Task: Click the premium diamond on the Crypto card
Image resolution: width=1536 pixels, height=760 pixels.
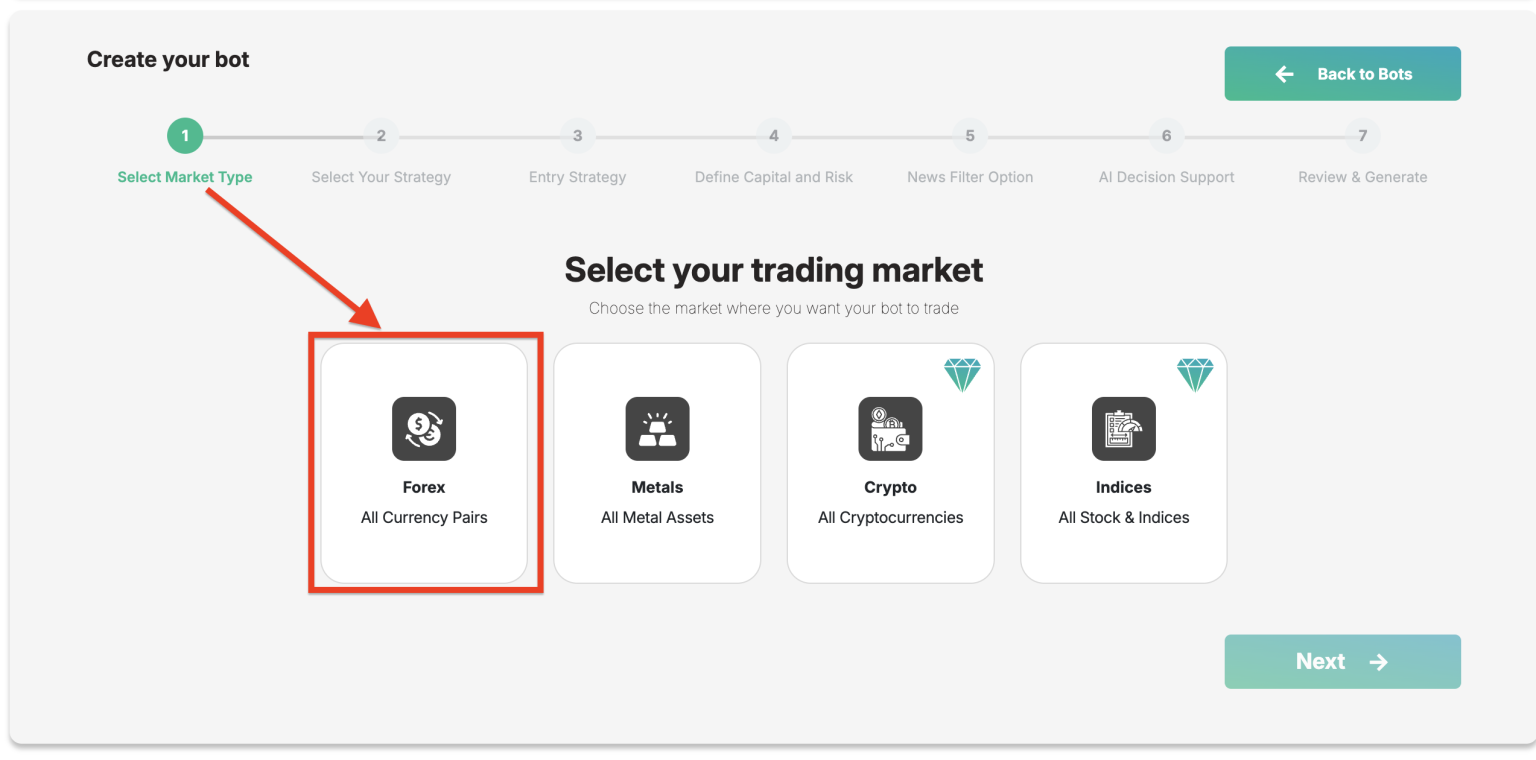Action: (962, 374)
